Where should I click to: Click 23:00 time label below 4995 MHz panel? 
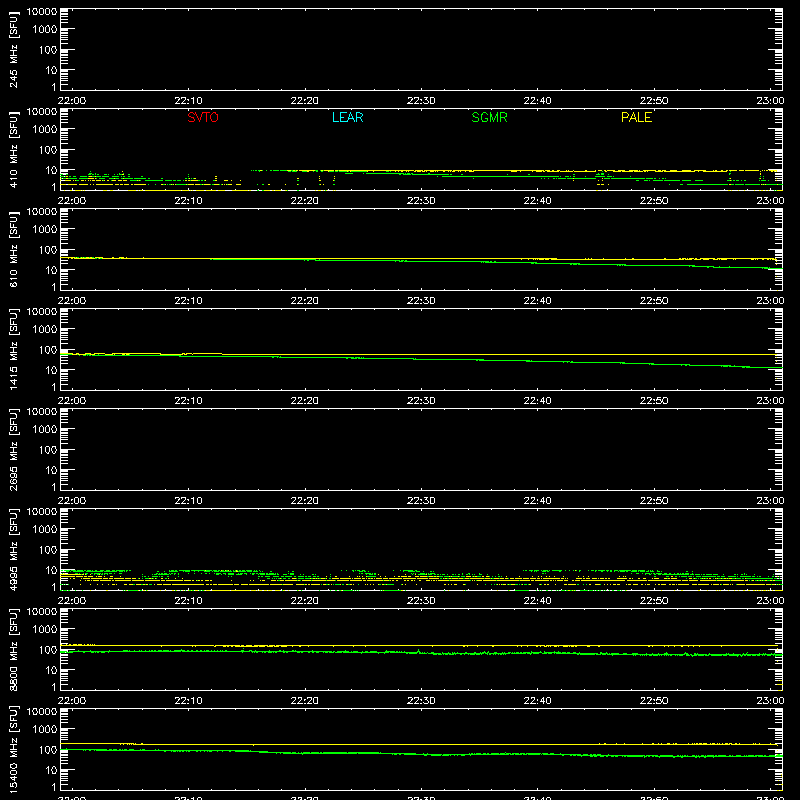(770, 601)
